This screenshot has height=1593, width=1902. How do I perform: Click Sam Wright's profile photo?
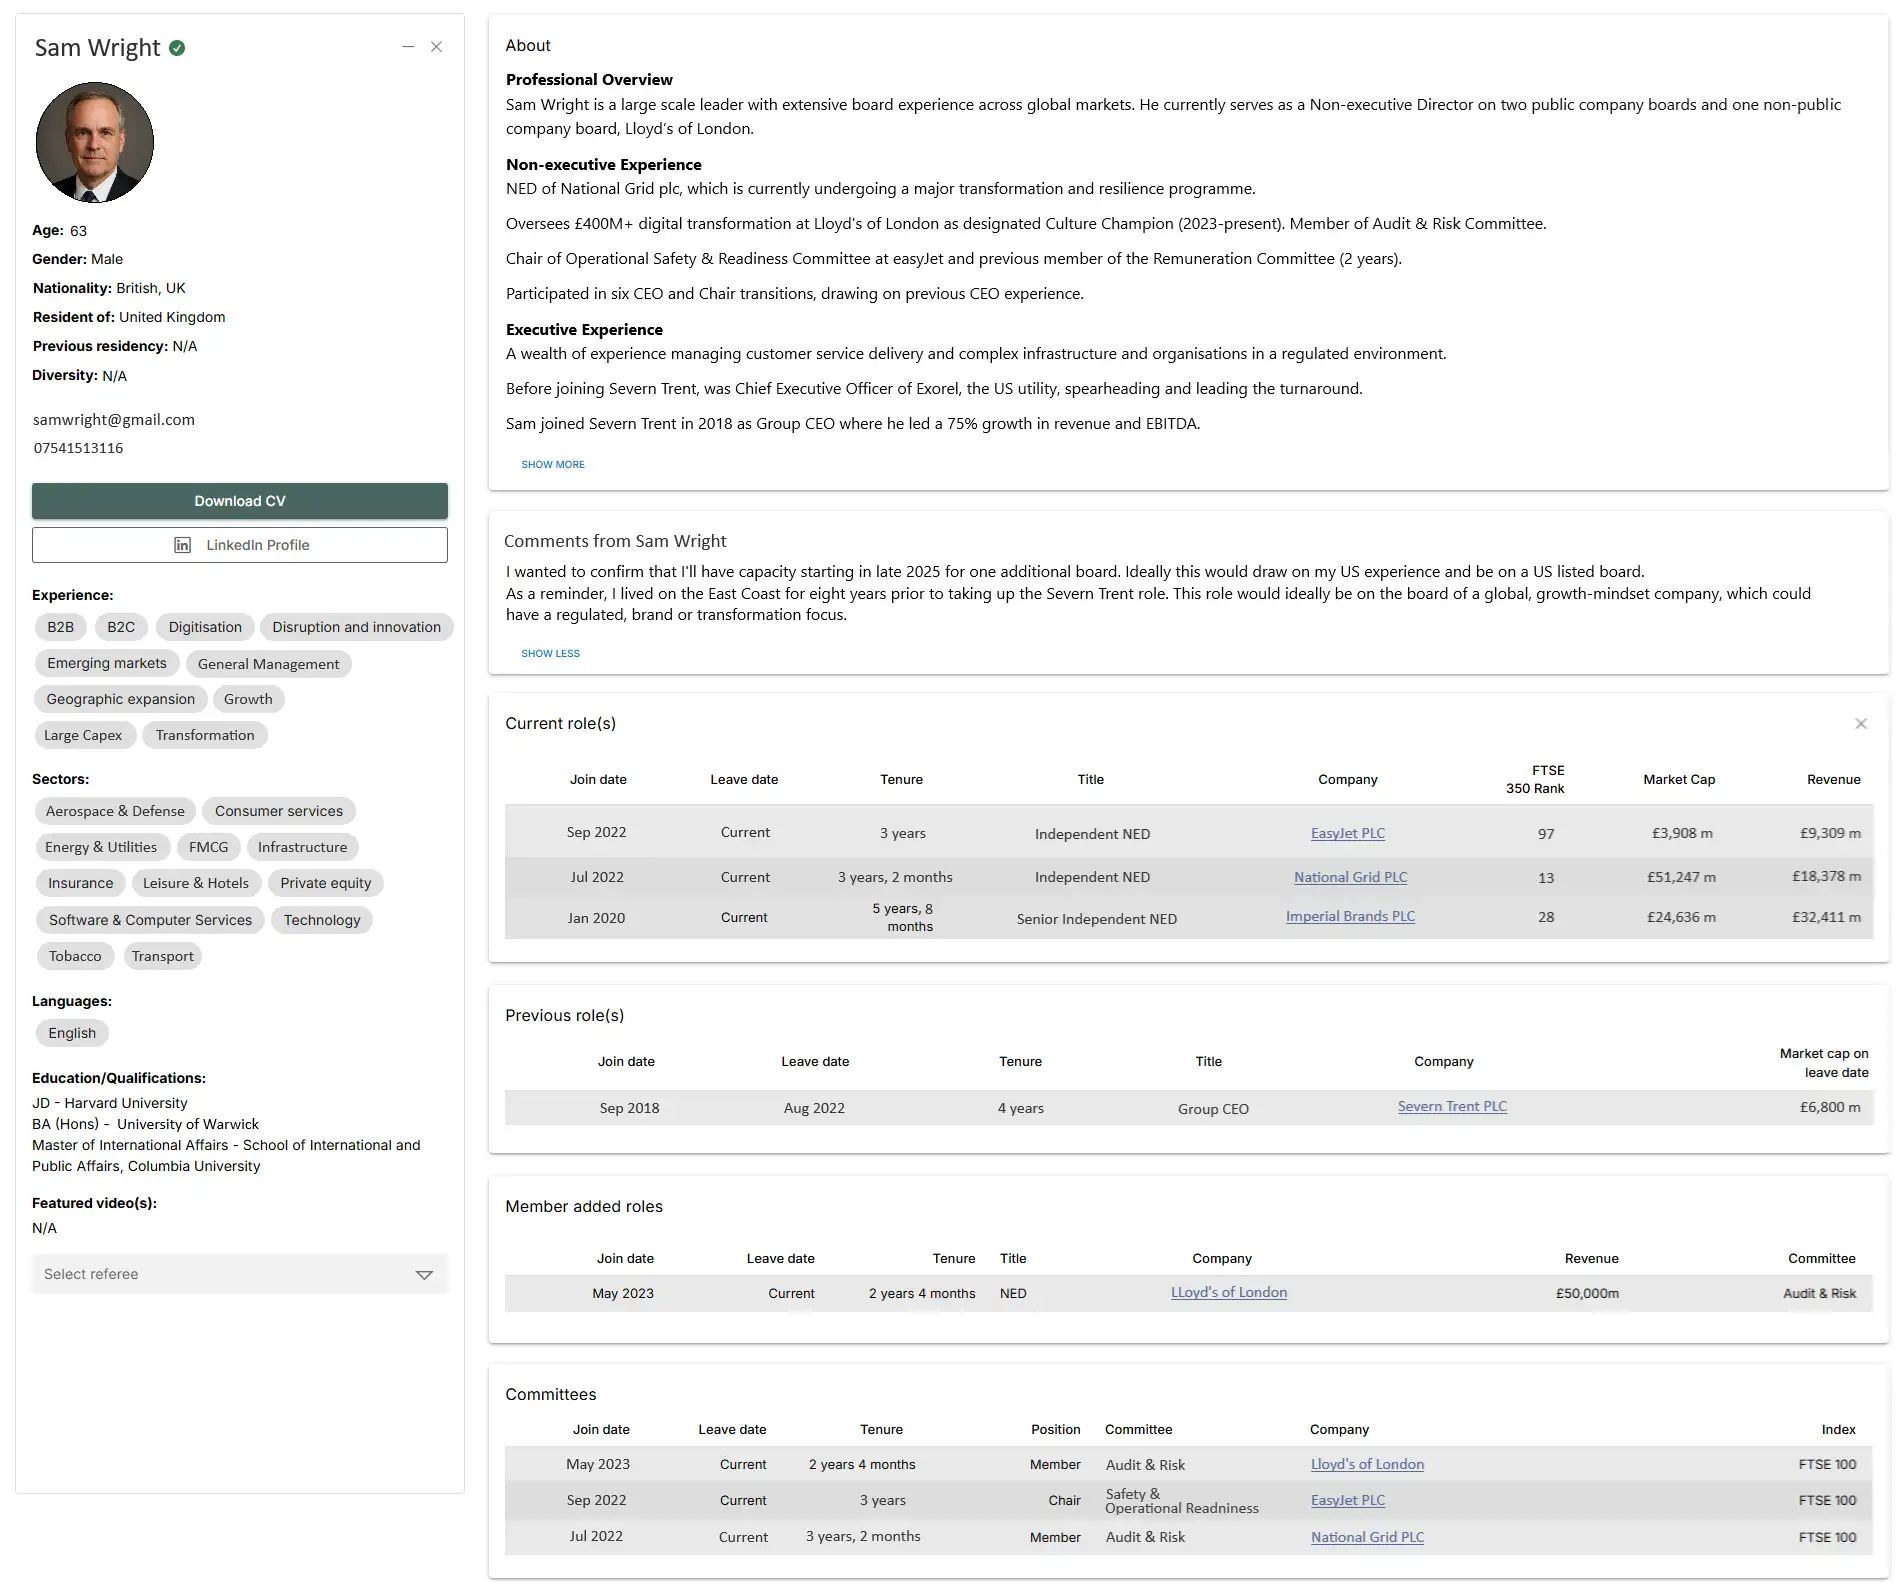[95, 142]
